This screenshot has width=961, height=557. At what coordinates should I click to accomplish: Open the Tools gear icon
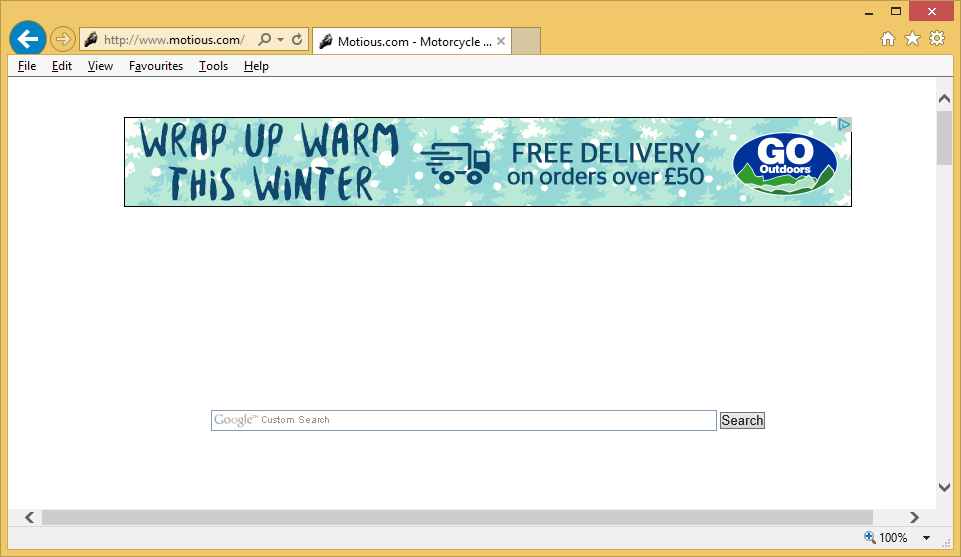point(937,39)
